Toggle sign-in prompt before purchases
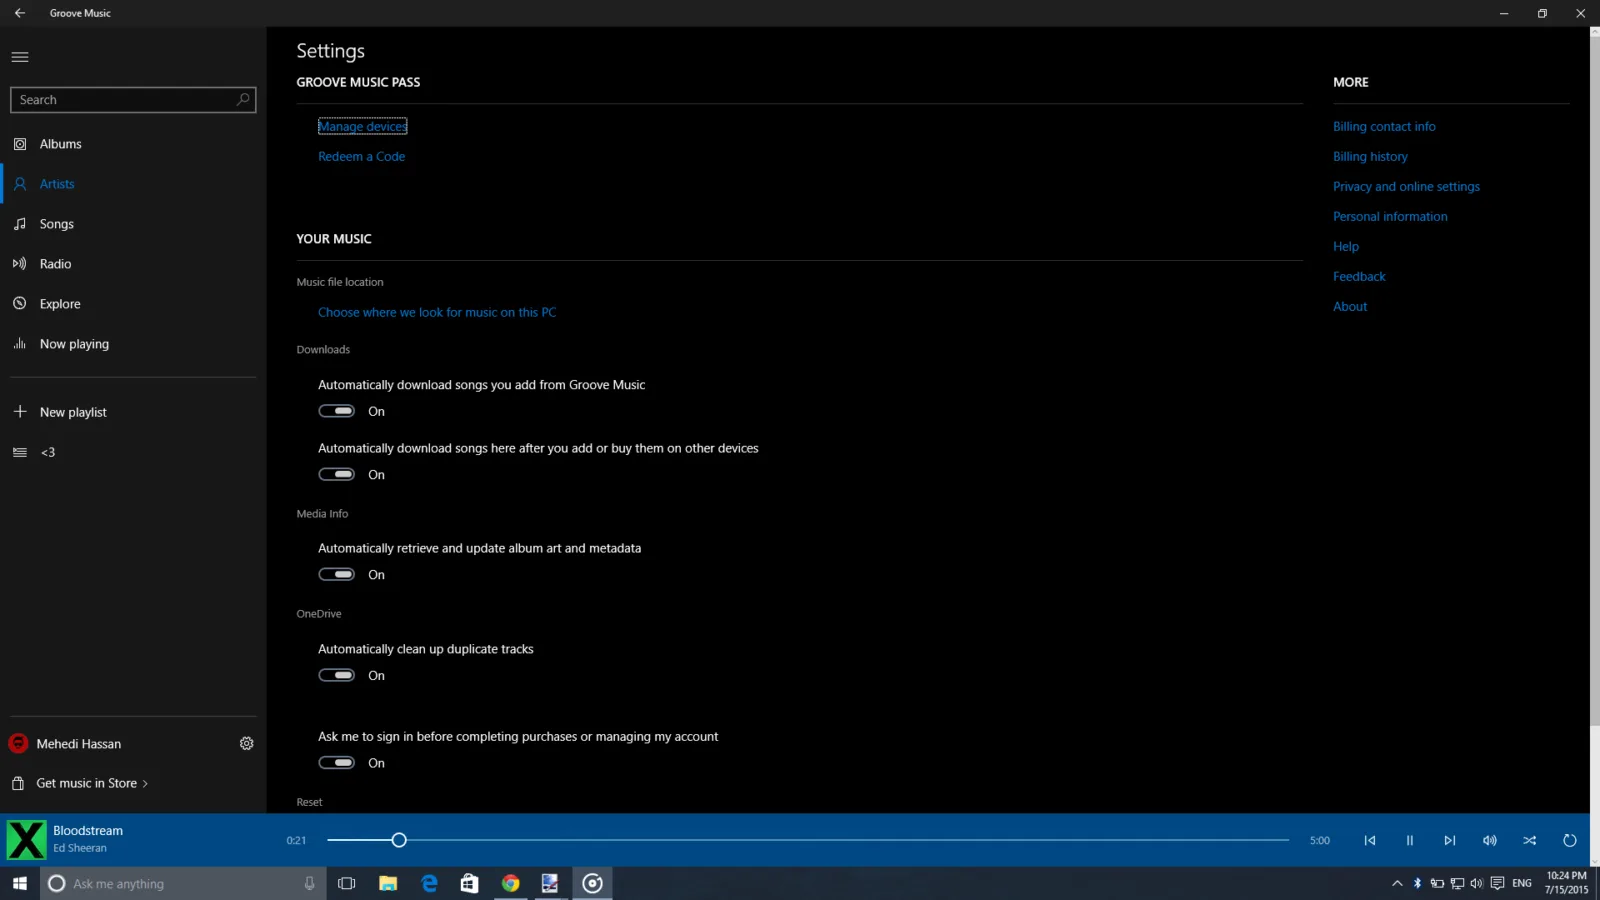The height and width of the screenshot is (900, 1600). [x=337, y=762]
